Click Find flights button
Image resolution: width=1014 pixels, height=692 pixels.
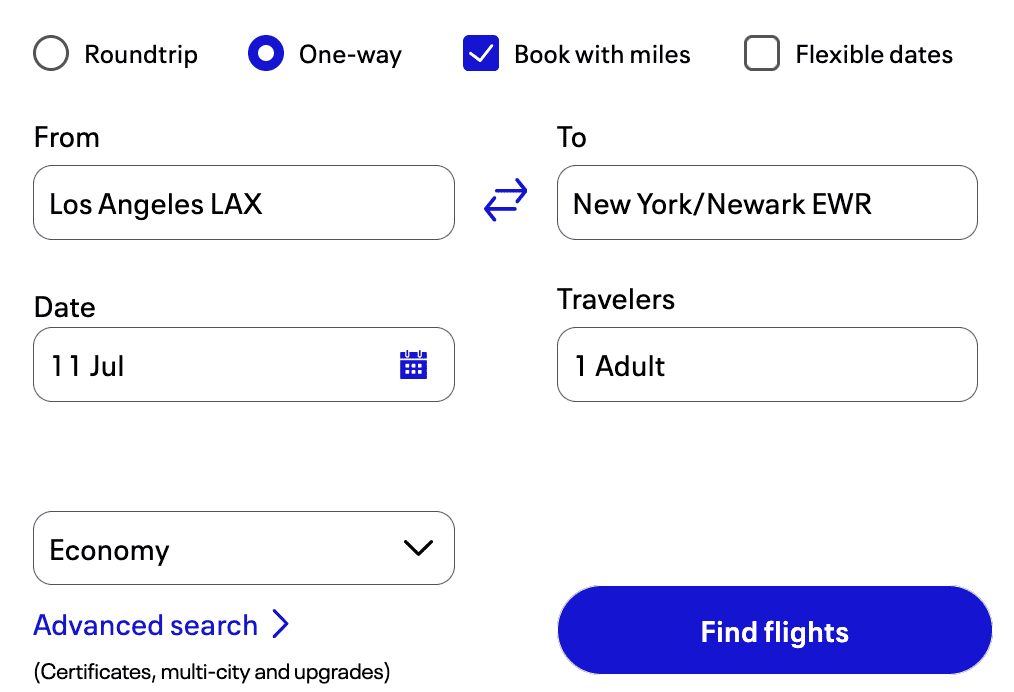click(x=774, y=631)
